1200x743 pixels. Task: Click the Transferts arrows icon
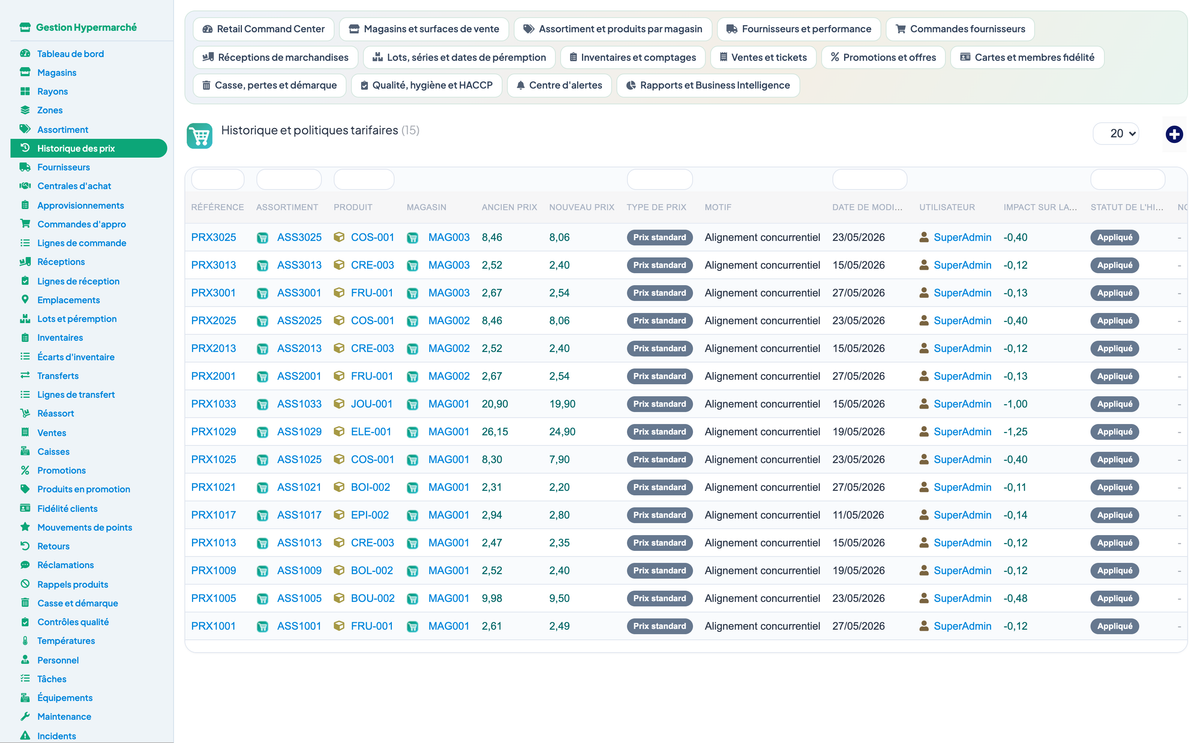(x=25, y=375)
